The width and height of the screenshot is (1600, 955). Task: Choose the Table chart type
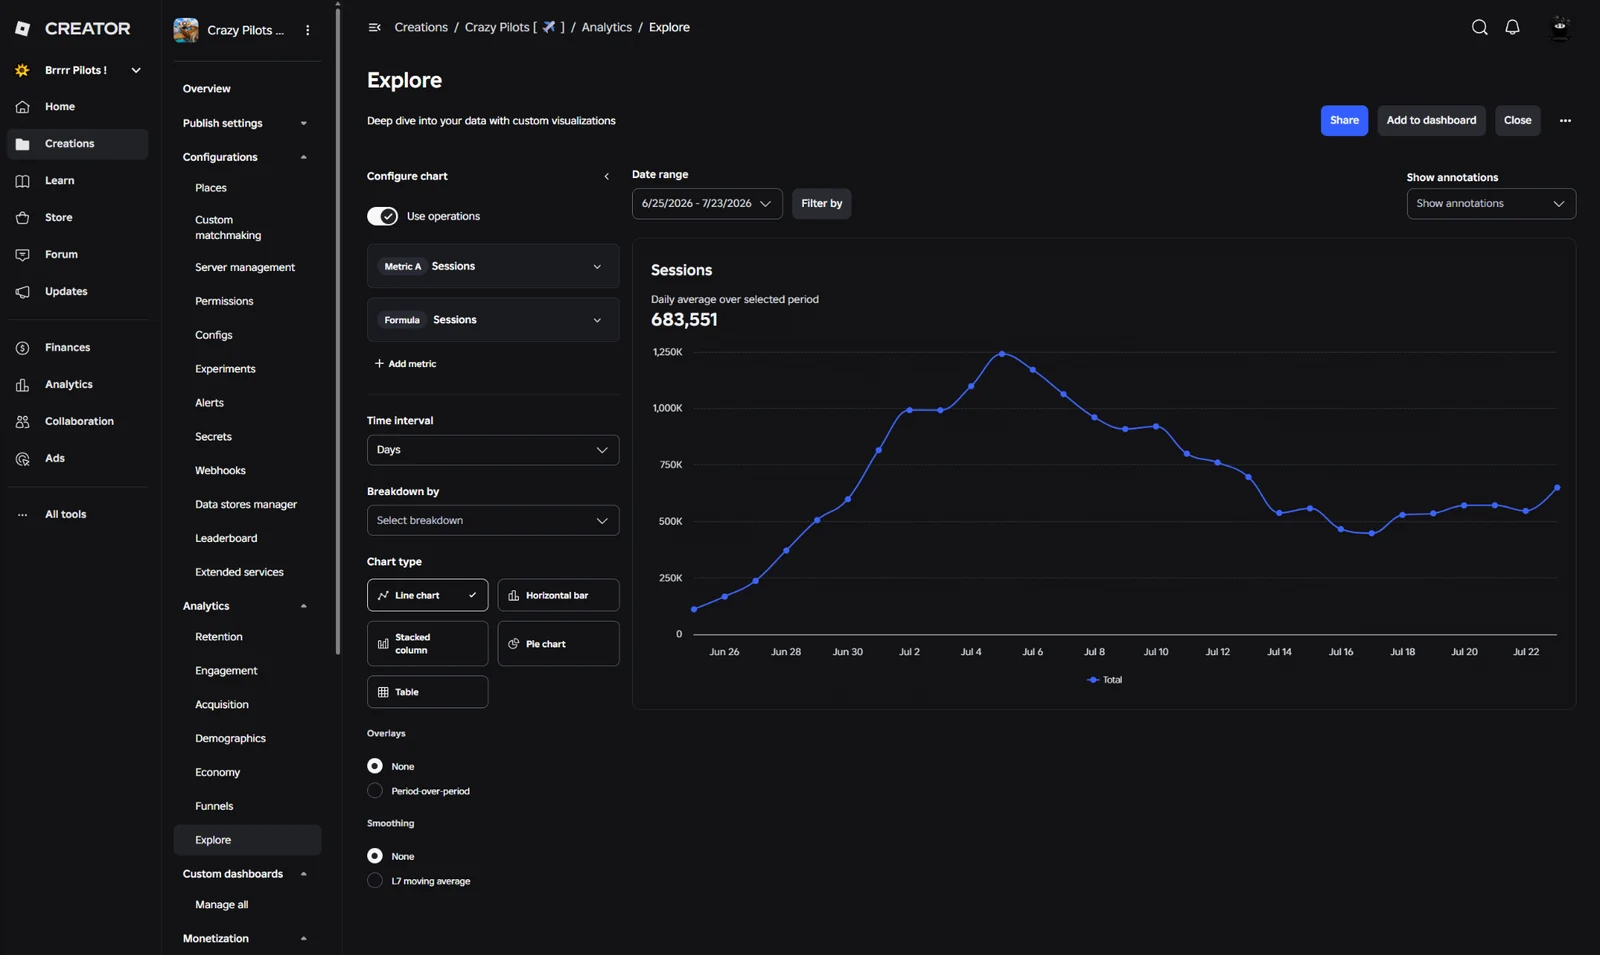[427, 692]
